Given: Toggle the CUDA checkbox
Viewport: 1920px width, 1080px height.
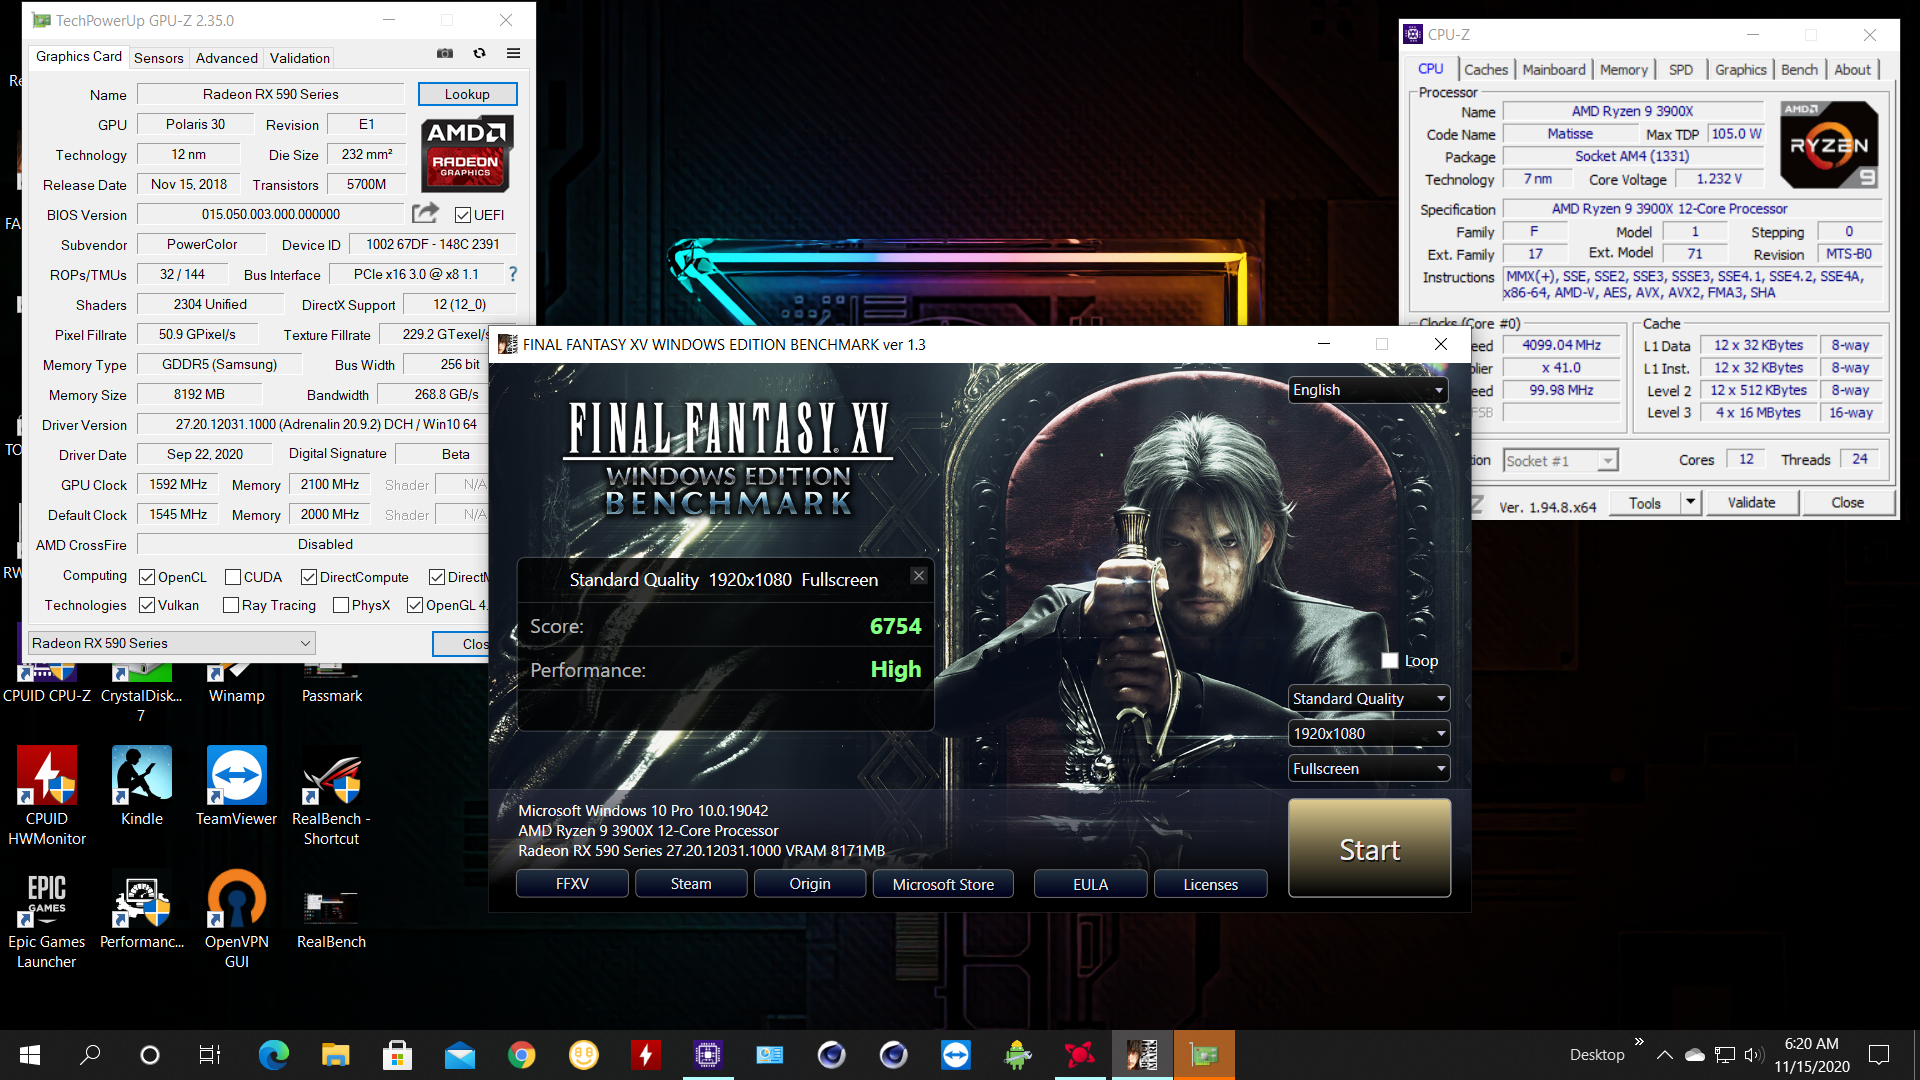Looking at the screenshot, I should click(x=233, y=577).
